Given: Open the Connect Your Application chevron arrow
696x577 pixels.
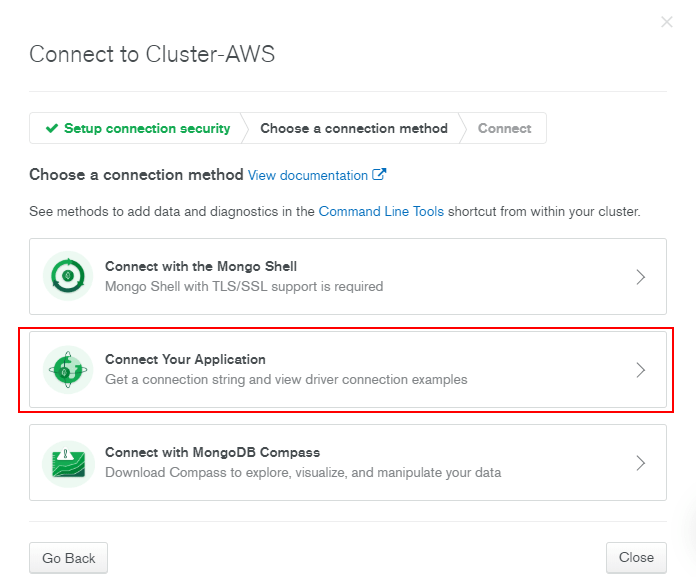Looking at the screenshot, I should 641,370.
